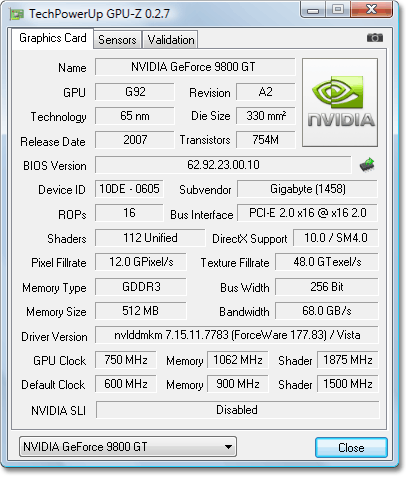The height and width of the screenshot is (478, 410).
Task: Minimize the GPU-Z window
Action: pos(312,9)
